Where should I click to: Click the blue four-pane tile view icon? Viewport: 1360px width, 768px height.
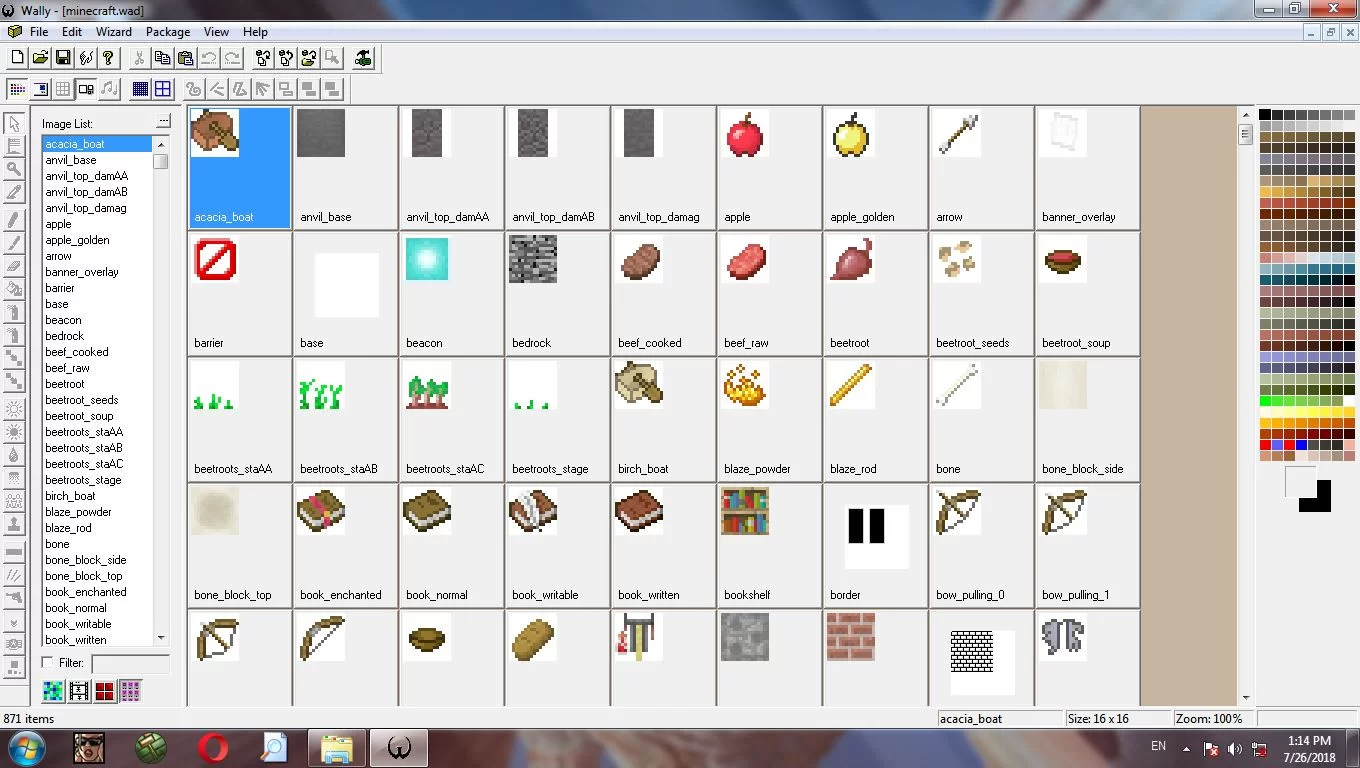163,89
